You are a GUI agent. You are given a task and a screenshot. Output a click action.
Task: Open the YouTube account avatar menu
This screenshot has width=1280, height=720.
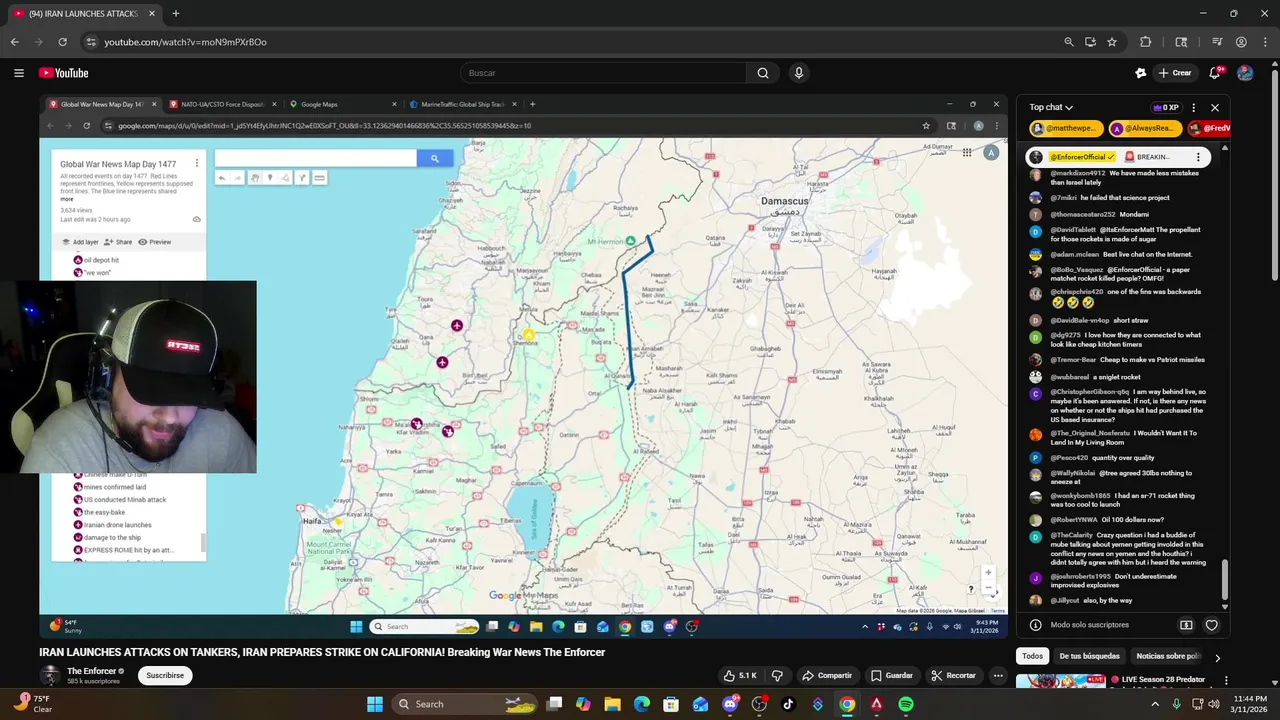pos(1245,73)
